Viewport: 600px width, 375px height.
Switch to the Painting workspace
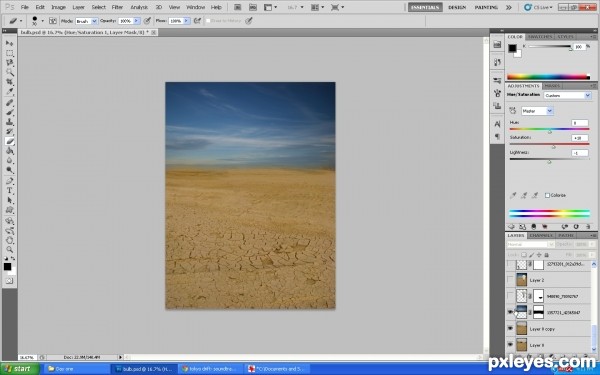click(x=486, y=7)
